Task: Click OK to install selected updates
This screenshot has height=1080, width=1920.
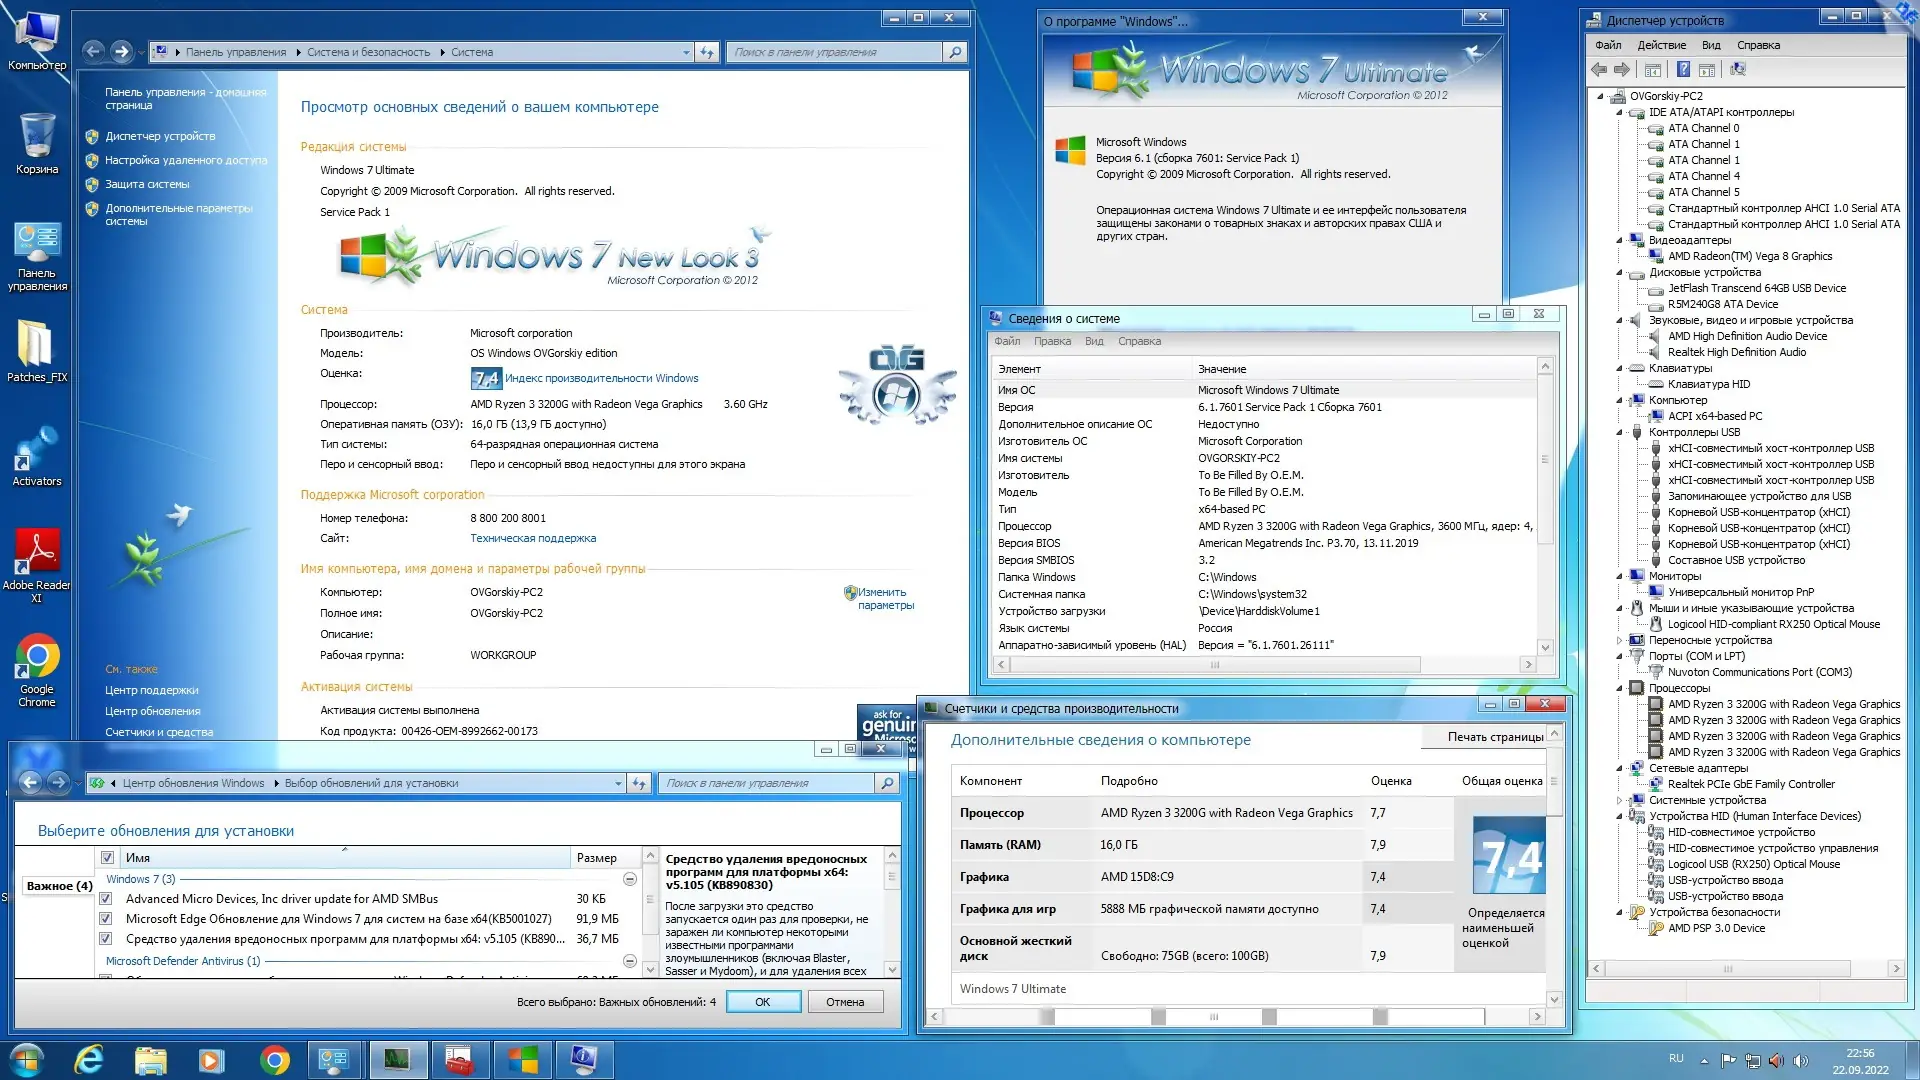Action: pyautogui.click(x=762, y=1002)
